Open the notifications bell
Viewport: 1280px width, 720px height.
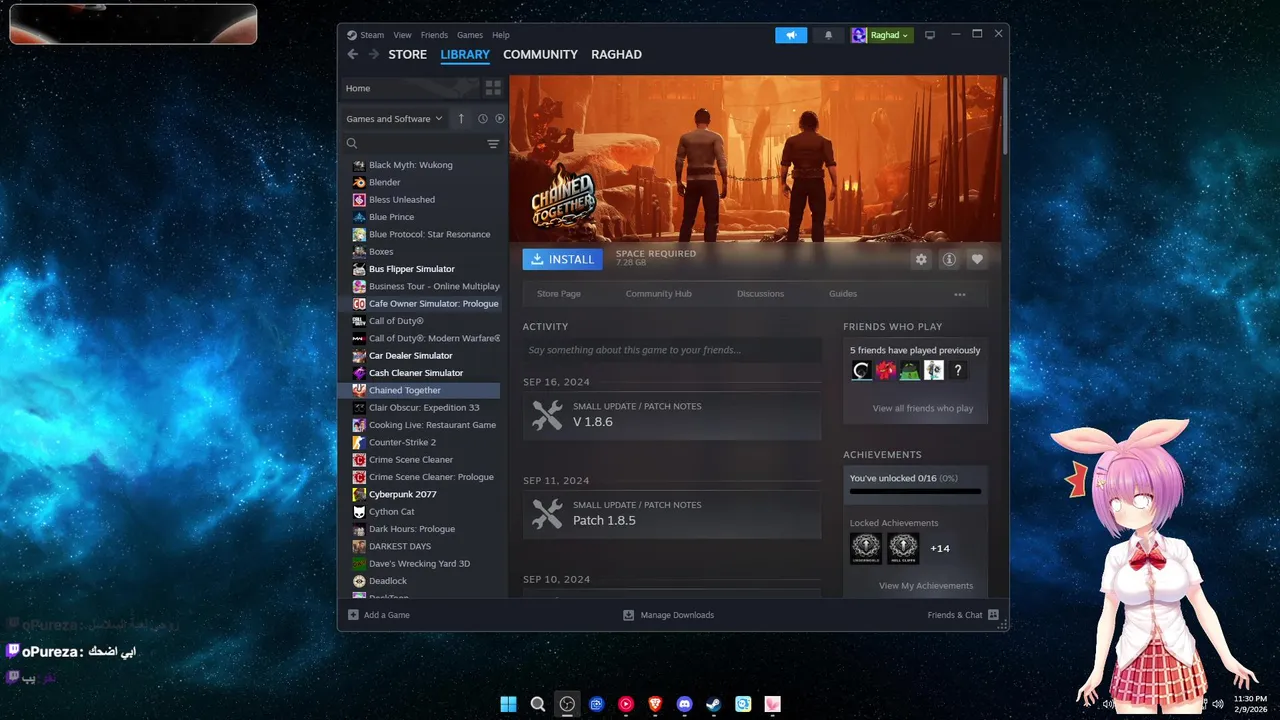point(828,35)
